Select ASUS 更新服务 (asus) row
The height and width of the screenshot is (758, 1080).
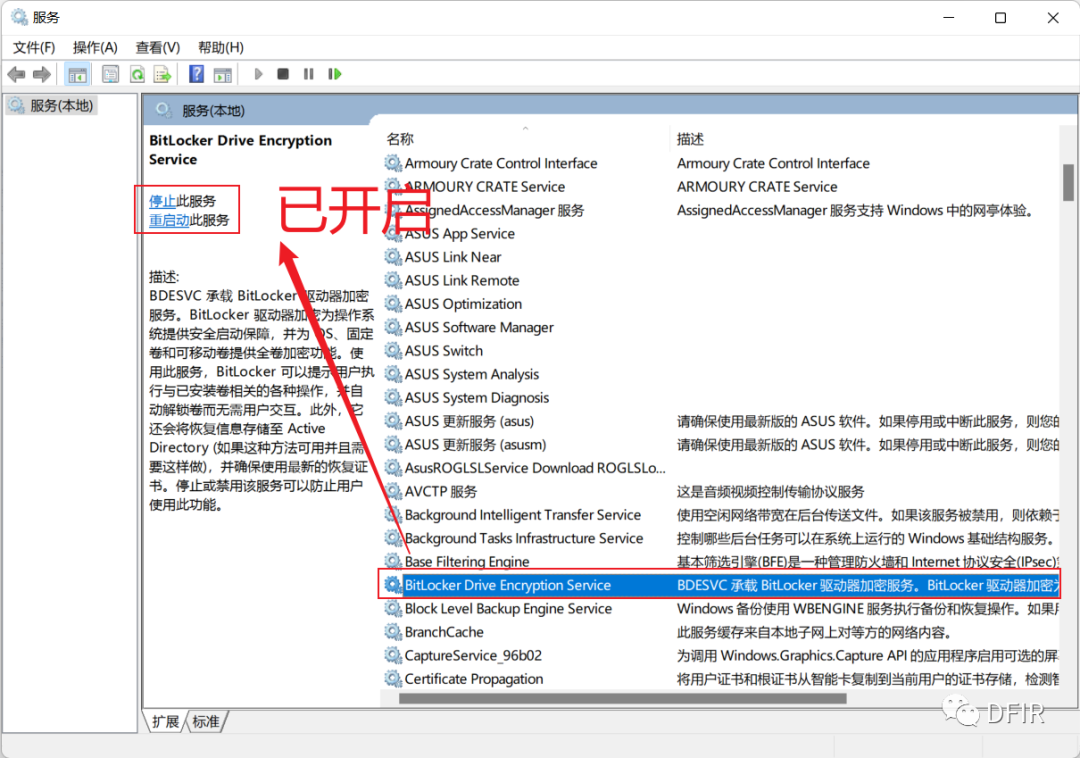point(721,421)
